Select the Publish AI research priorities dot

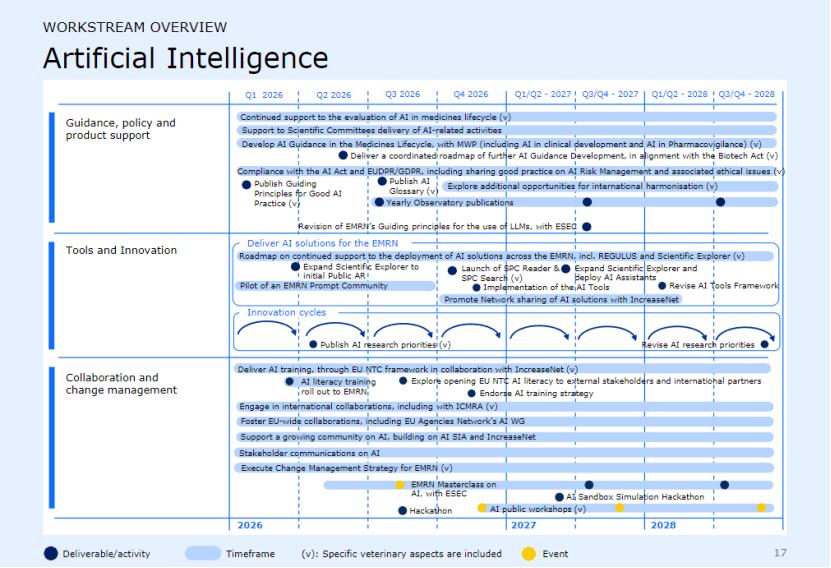(x=313, y=344)
